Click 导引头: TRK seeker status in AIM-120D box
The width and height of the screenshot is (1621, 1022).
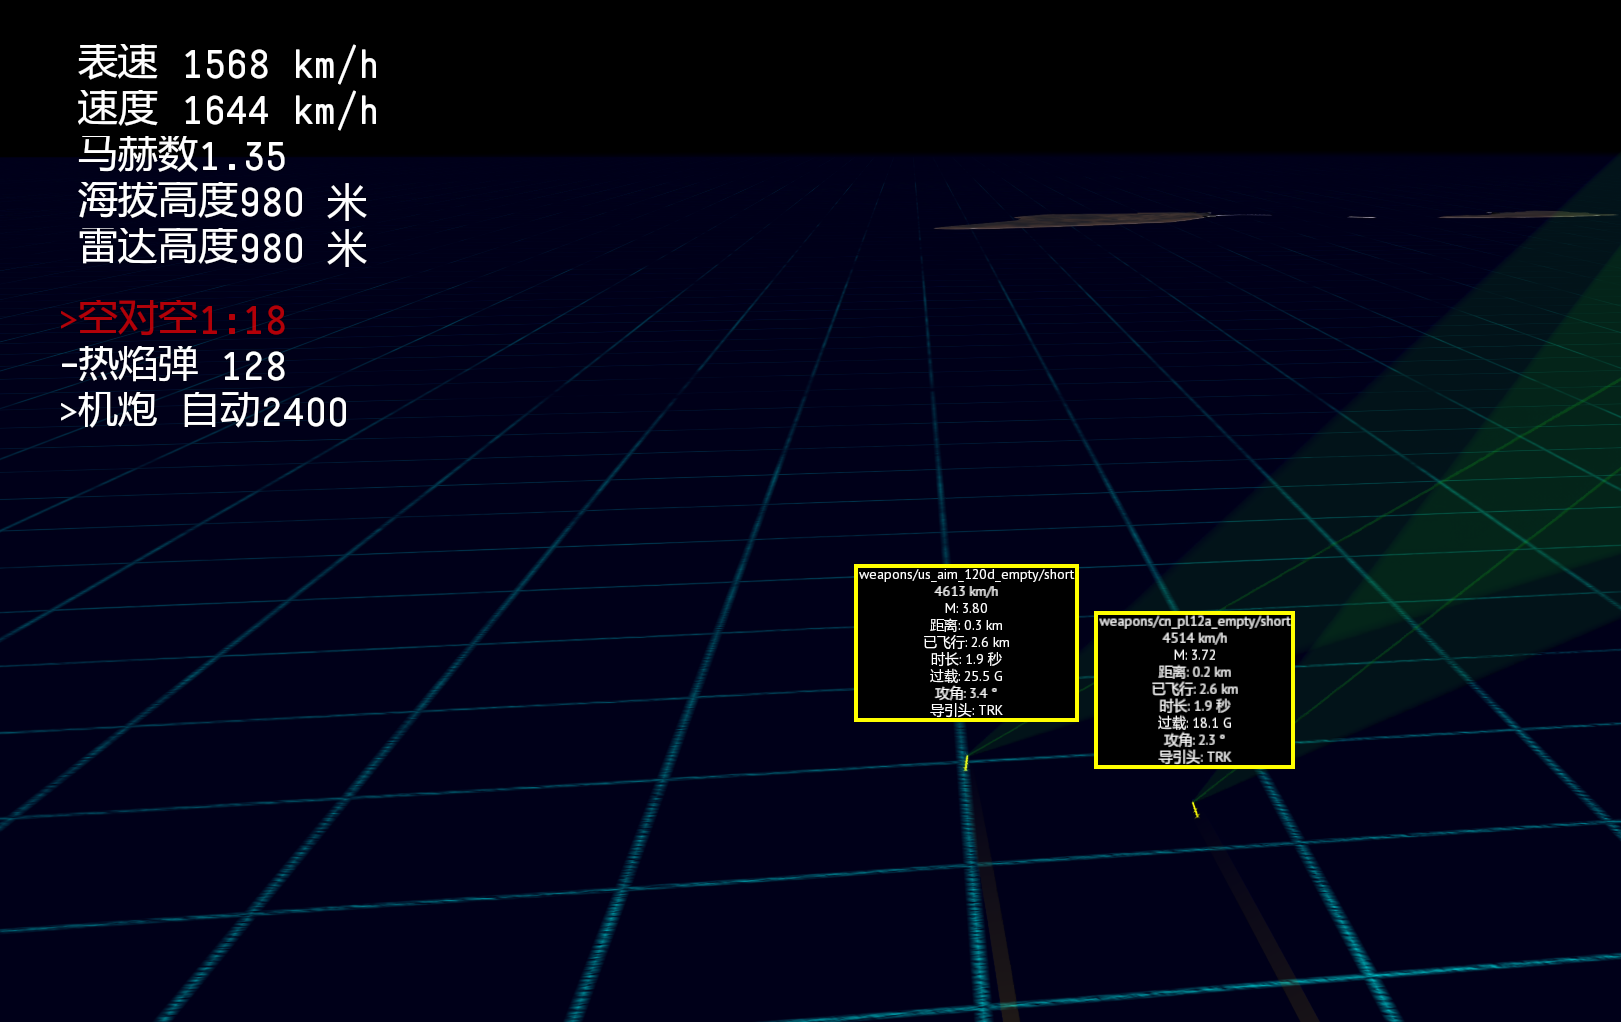(966, 710)
